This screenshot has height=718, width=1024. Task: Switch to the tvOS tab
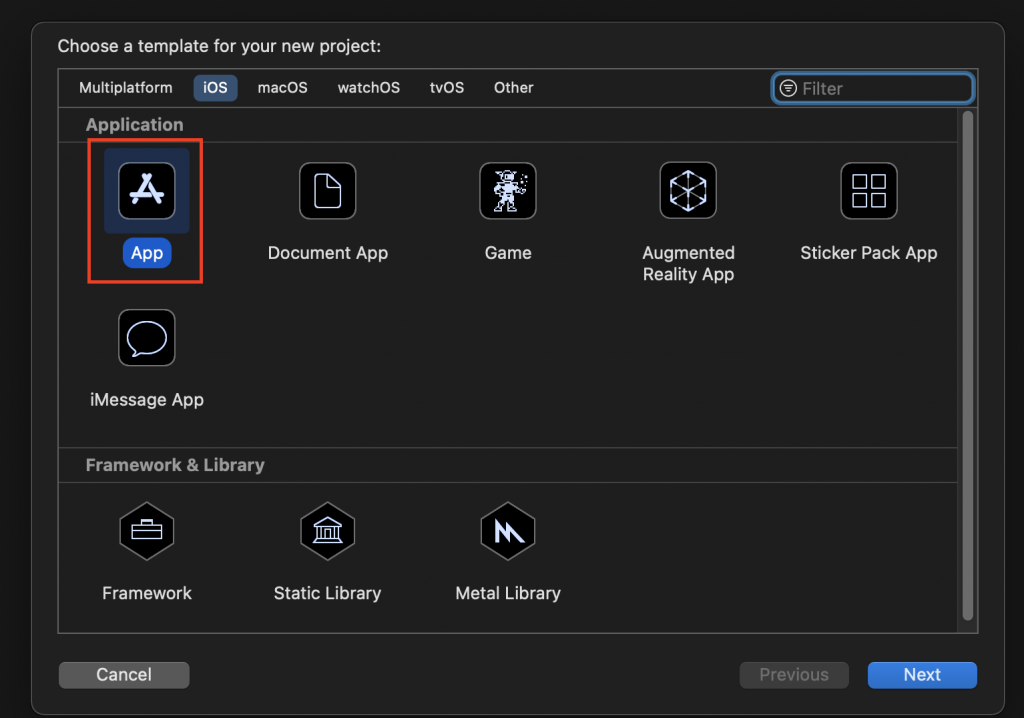coord(447,88)
